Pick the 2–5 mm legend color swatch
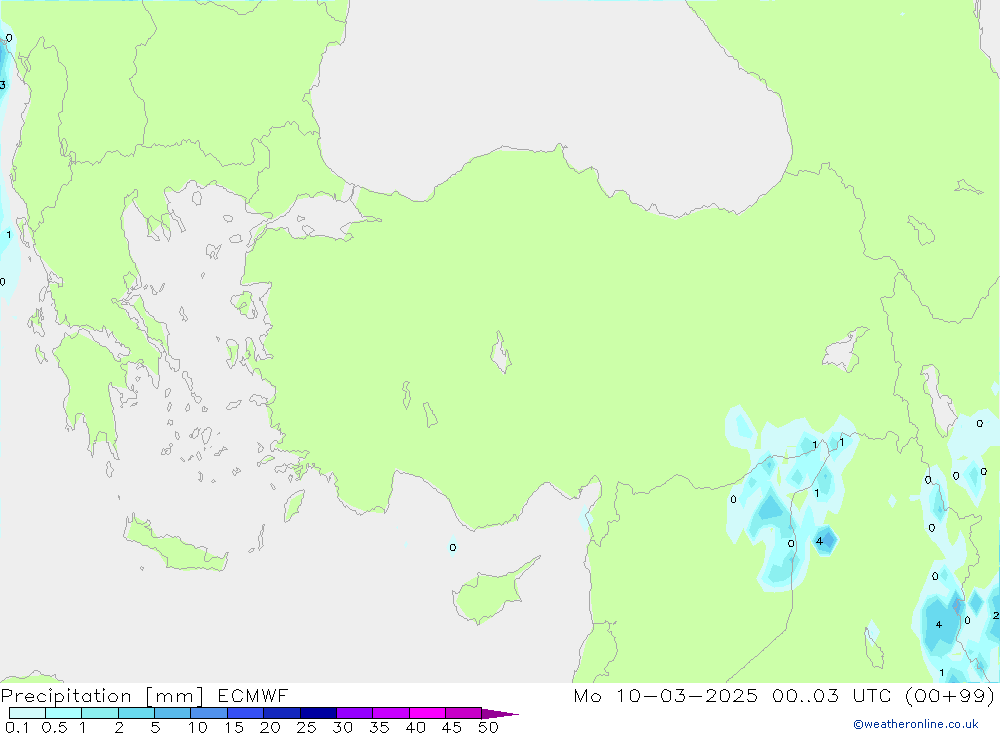This screenshot has width=1000, height=733. point(136,713)
